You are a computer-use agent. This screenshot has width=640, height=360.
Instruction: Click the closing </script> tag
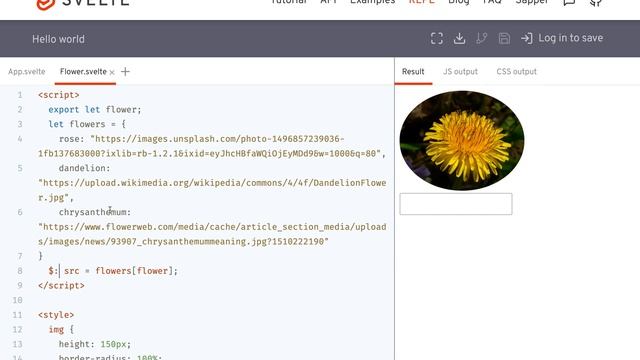point(61,286)
